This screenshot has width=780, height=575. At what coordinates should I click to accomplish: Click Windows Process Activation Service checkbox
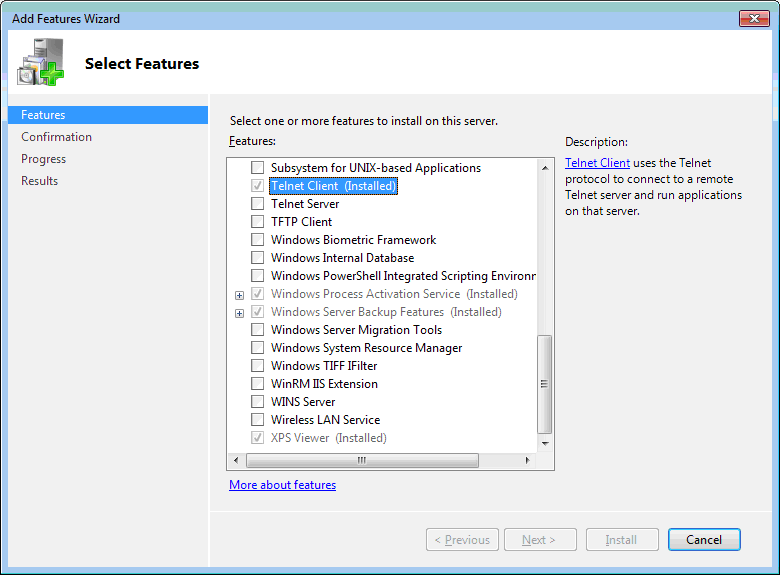click(258, 293)
